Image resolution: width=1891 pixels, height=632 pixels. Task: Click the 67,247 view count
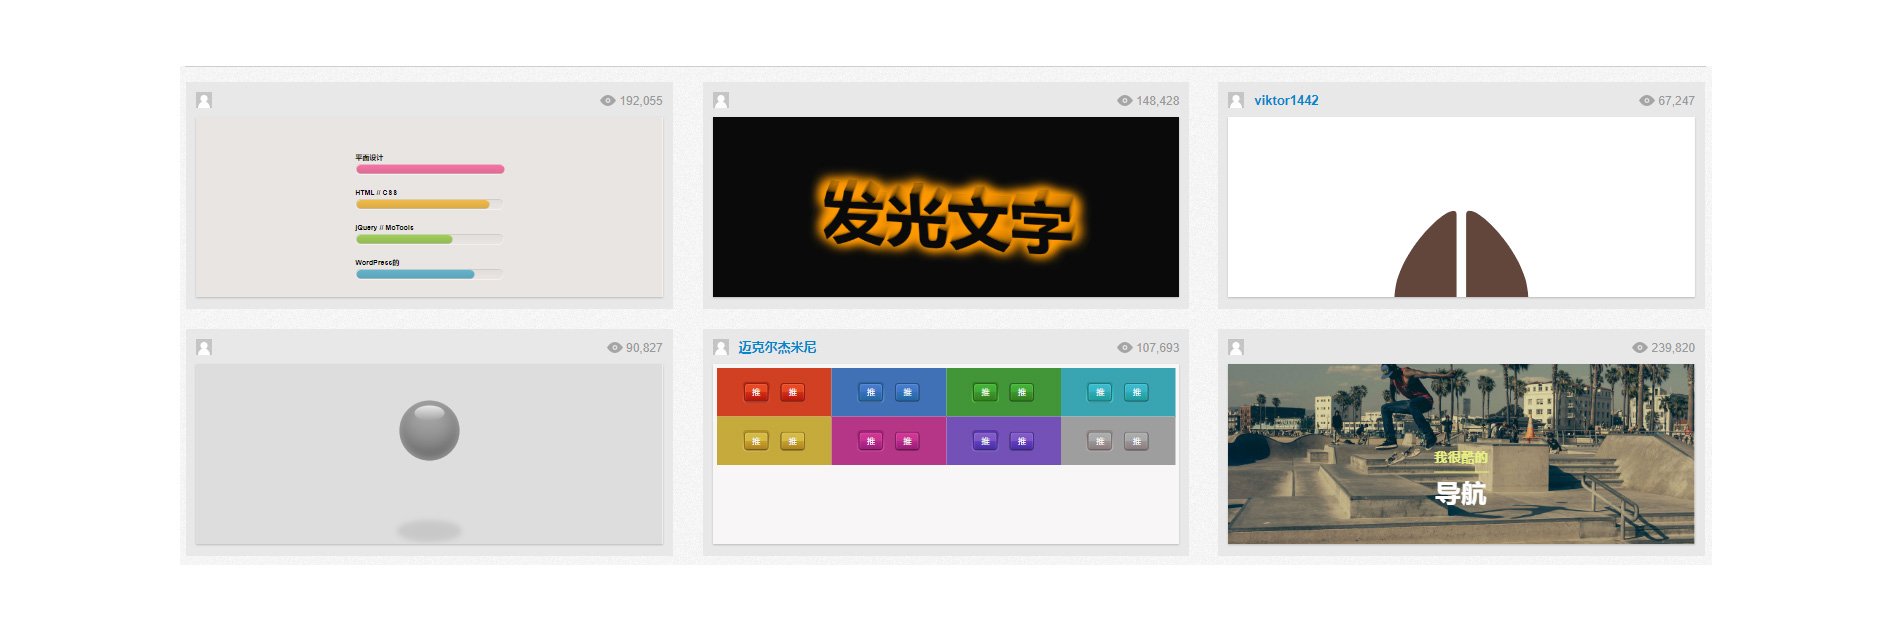point(1676,101)
